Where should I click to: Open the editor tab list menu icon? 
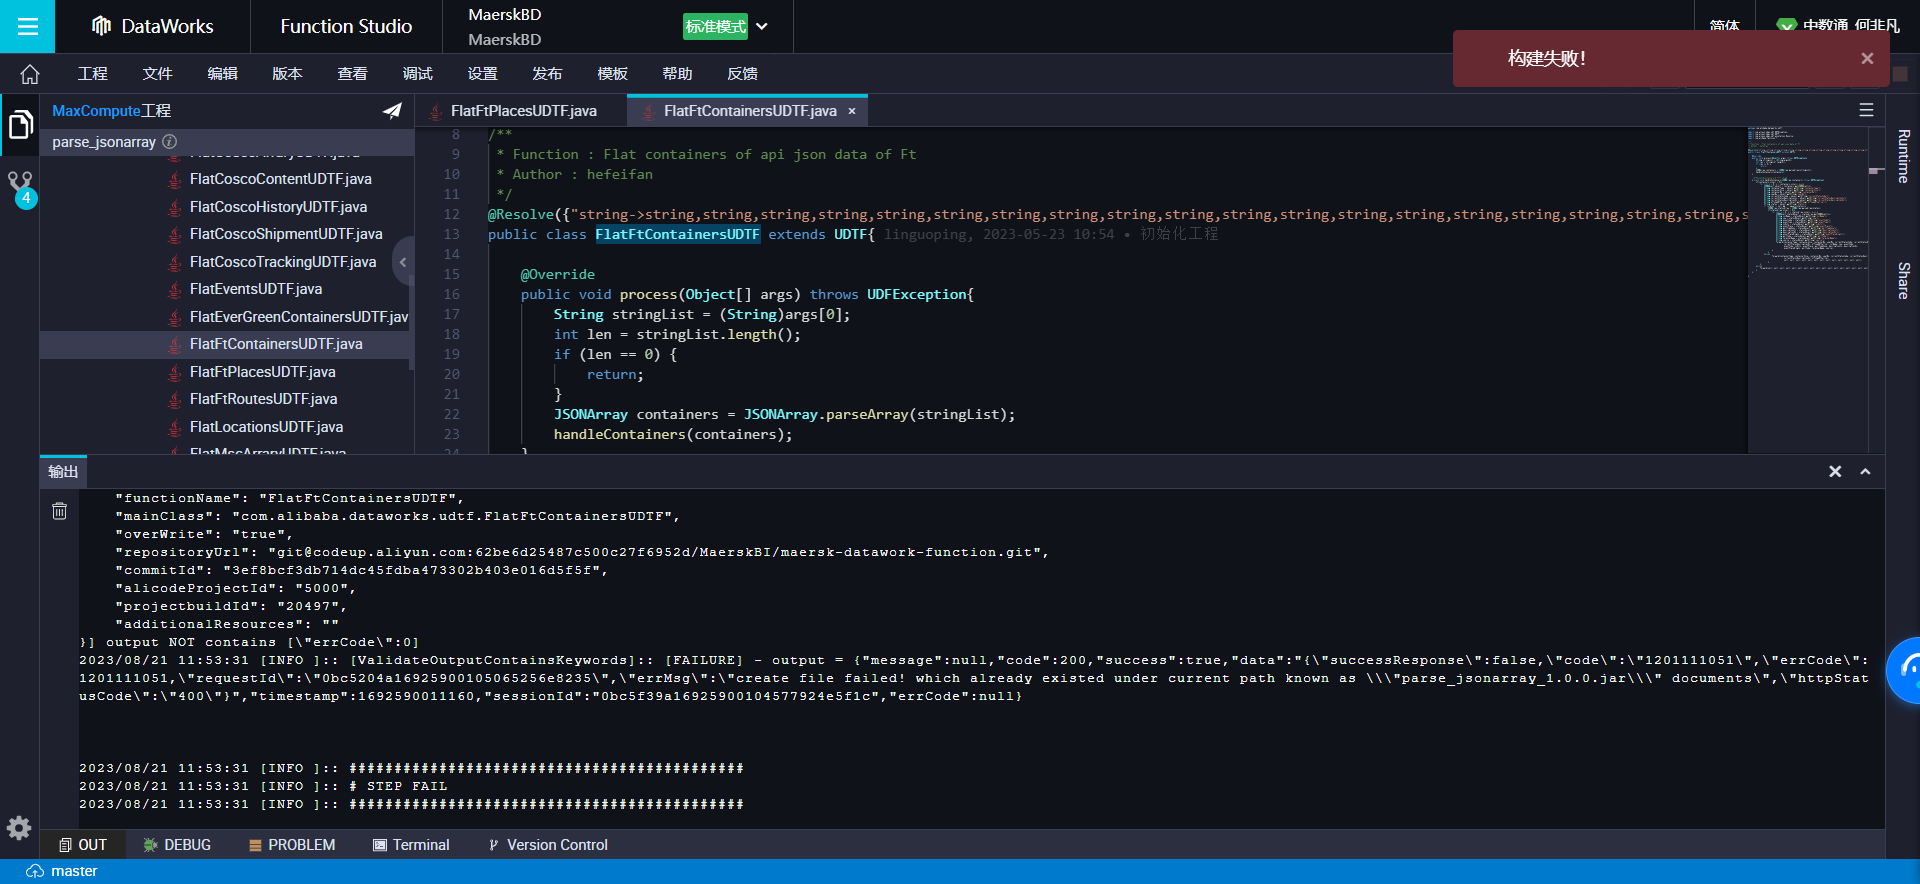[x=1866, y=110]
